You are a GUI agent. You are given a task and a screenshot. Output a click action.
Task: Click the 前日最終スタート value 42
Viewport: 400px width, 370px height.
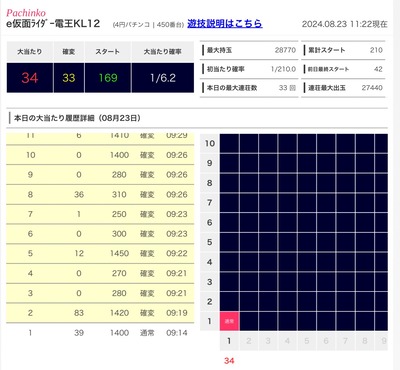click(x=378, y=69)
